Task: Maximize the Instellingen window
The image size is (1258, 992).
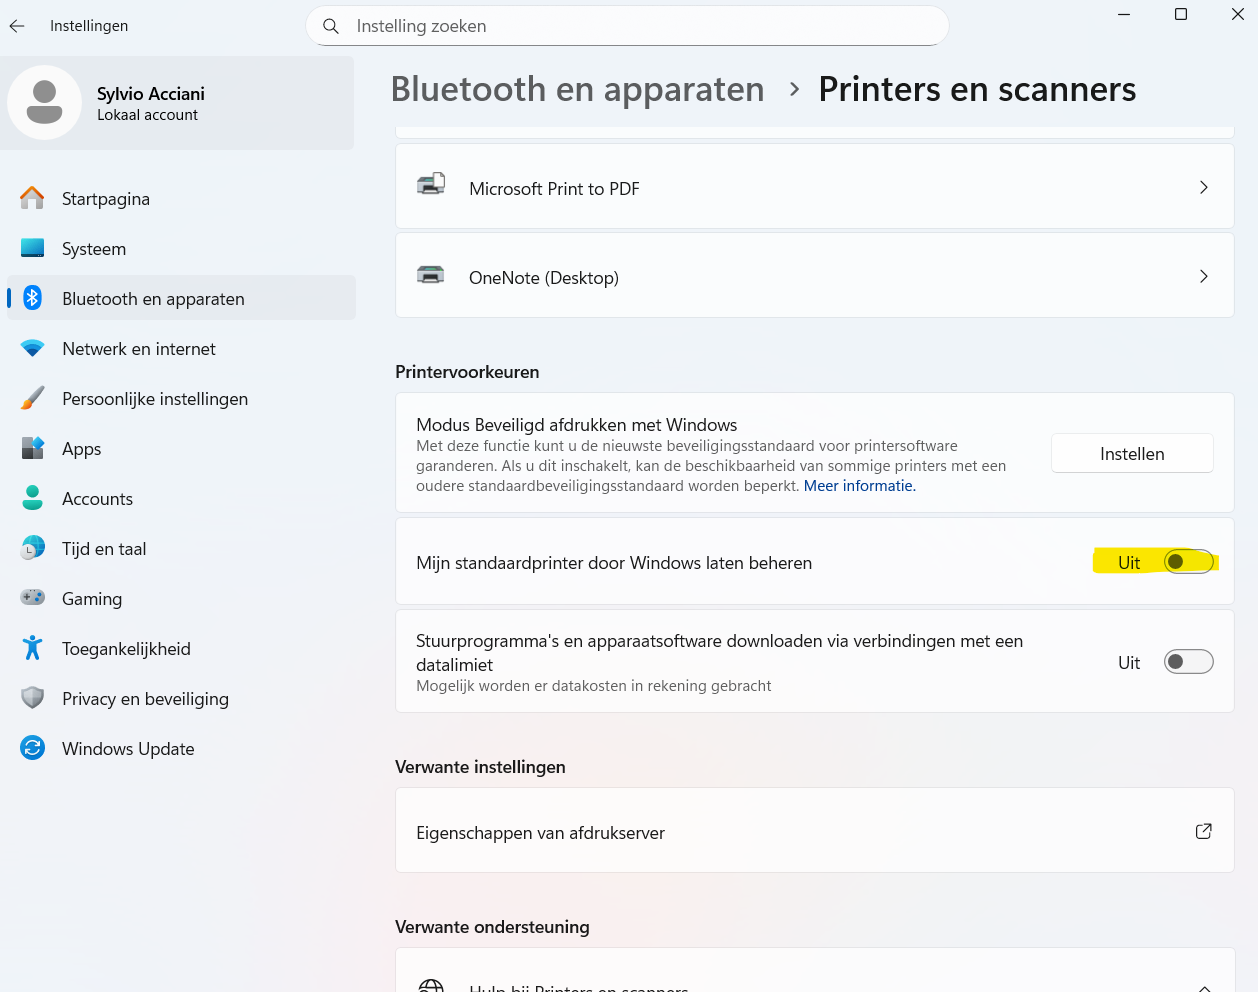Action: [x=1181, y=15]
